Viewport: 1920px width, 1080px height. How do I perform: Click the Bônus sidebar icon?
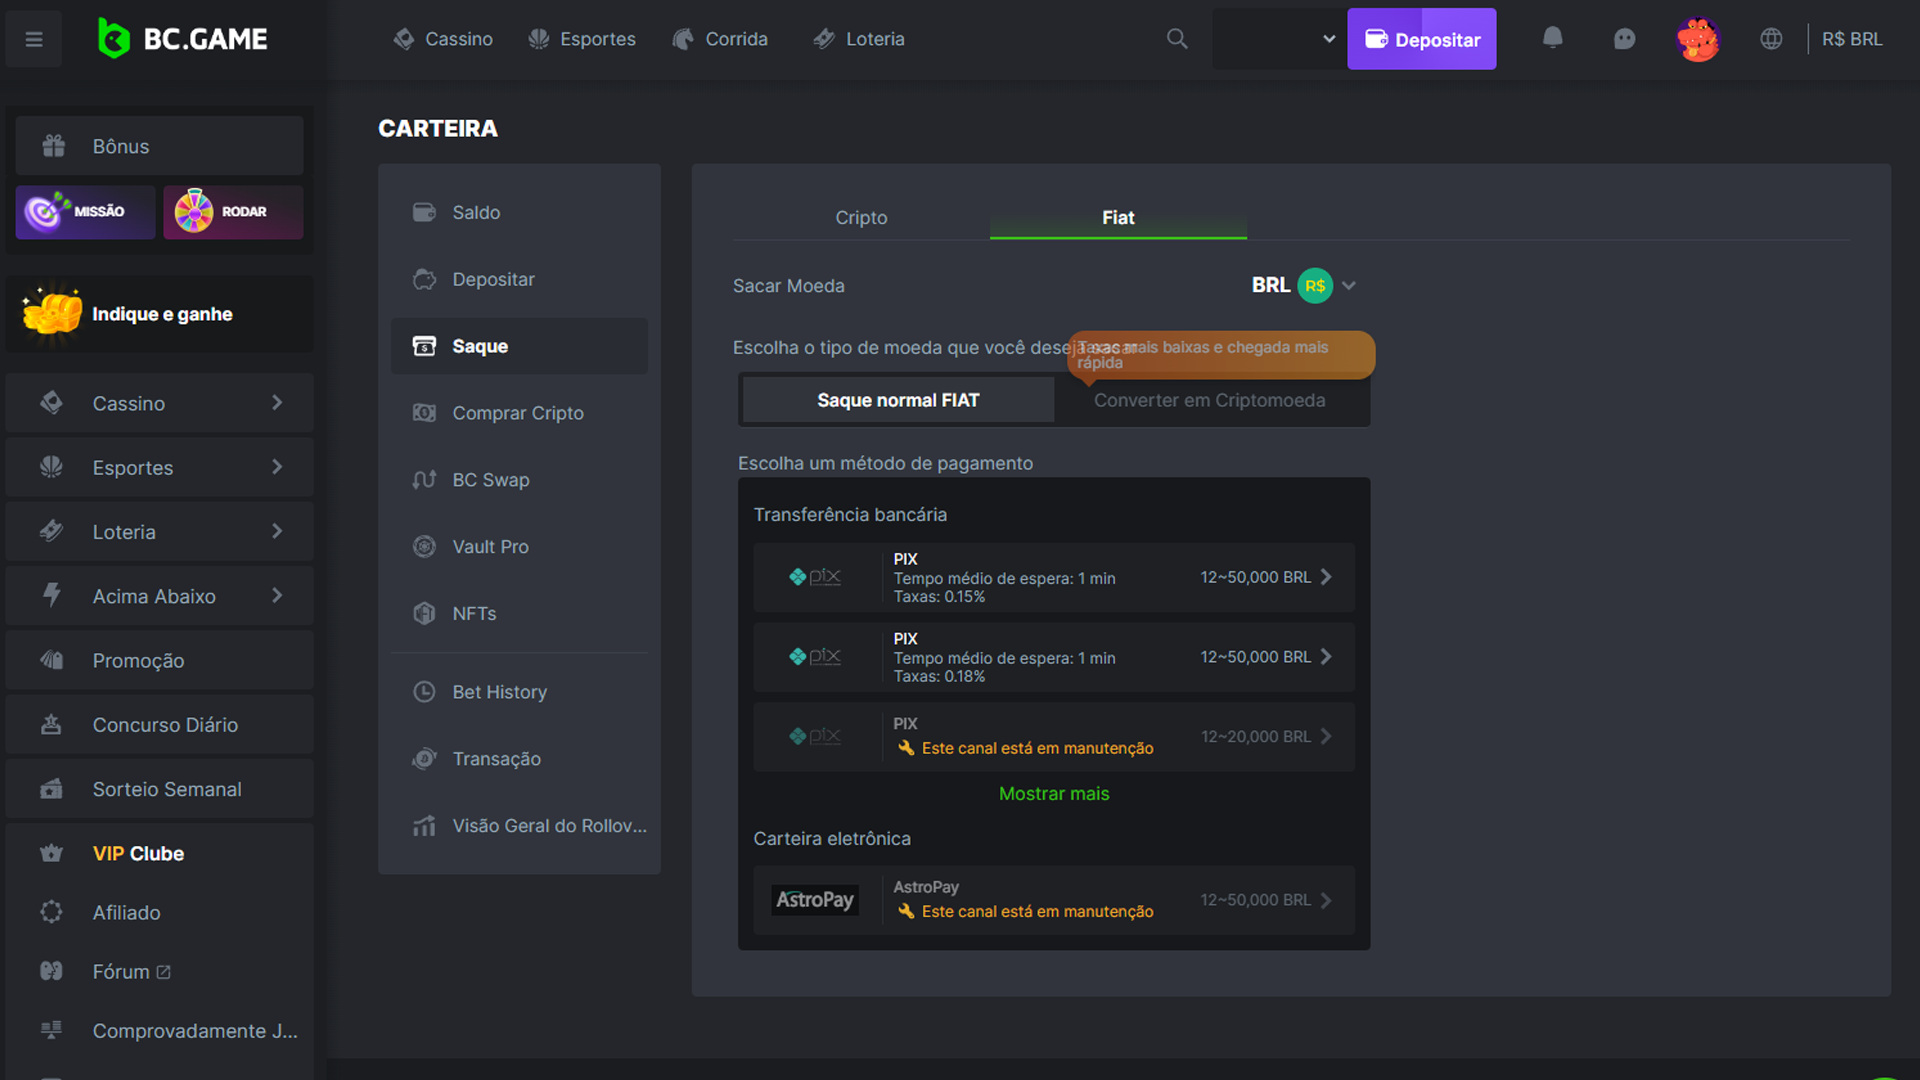(x=53, y=145)
